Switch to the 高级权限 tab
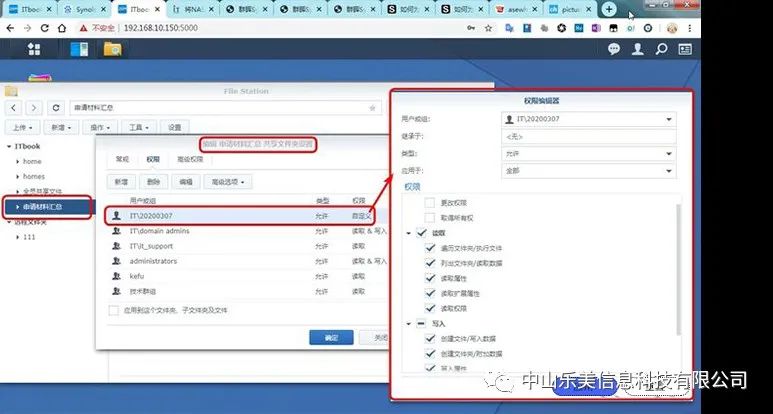 click(x=190, y=159)
